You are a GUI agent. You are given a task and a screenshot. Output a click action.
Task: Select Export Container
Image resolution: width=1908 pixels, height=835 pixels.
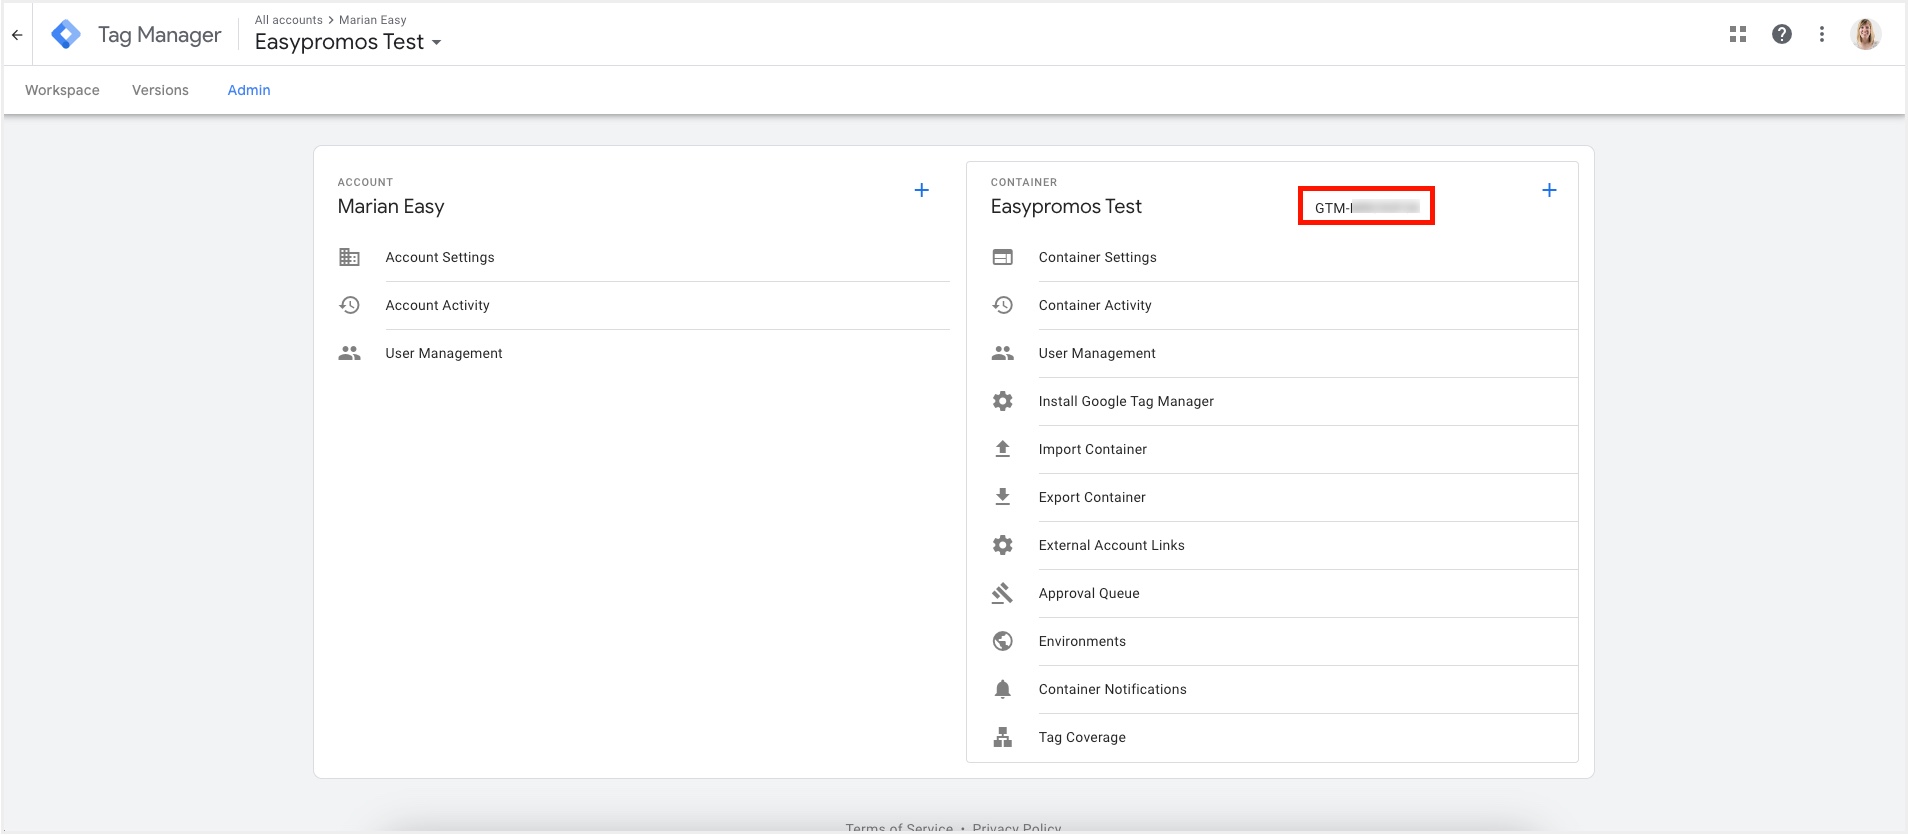1092,497
